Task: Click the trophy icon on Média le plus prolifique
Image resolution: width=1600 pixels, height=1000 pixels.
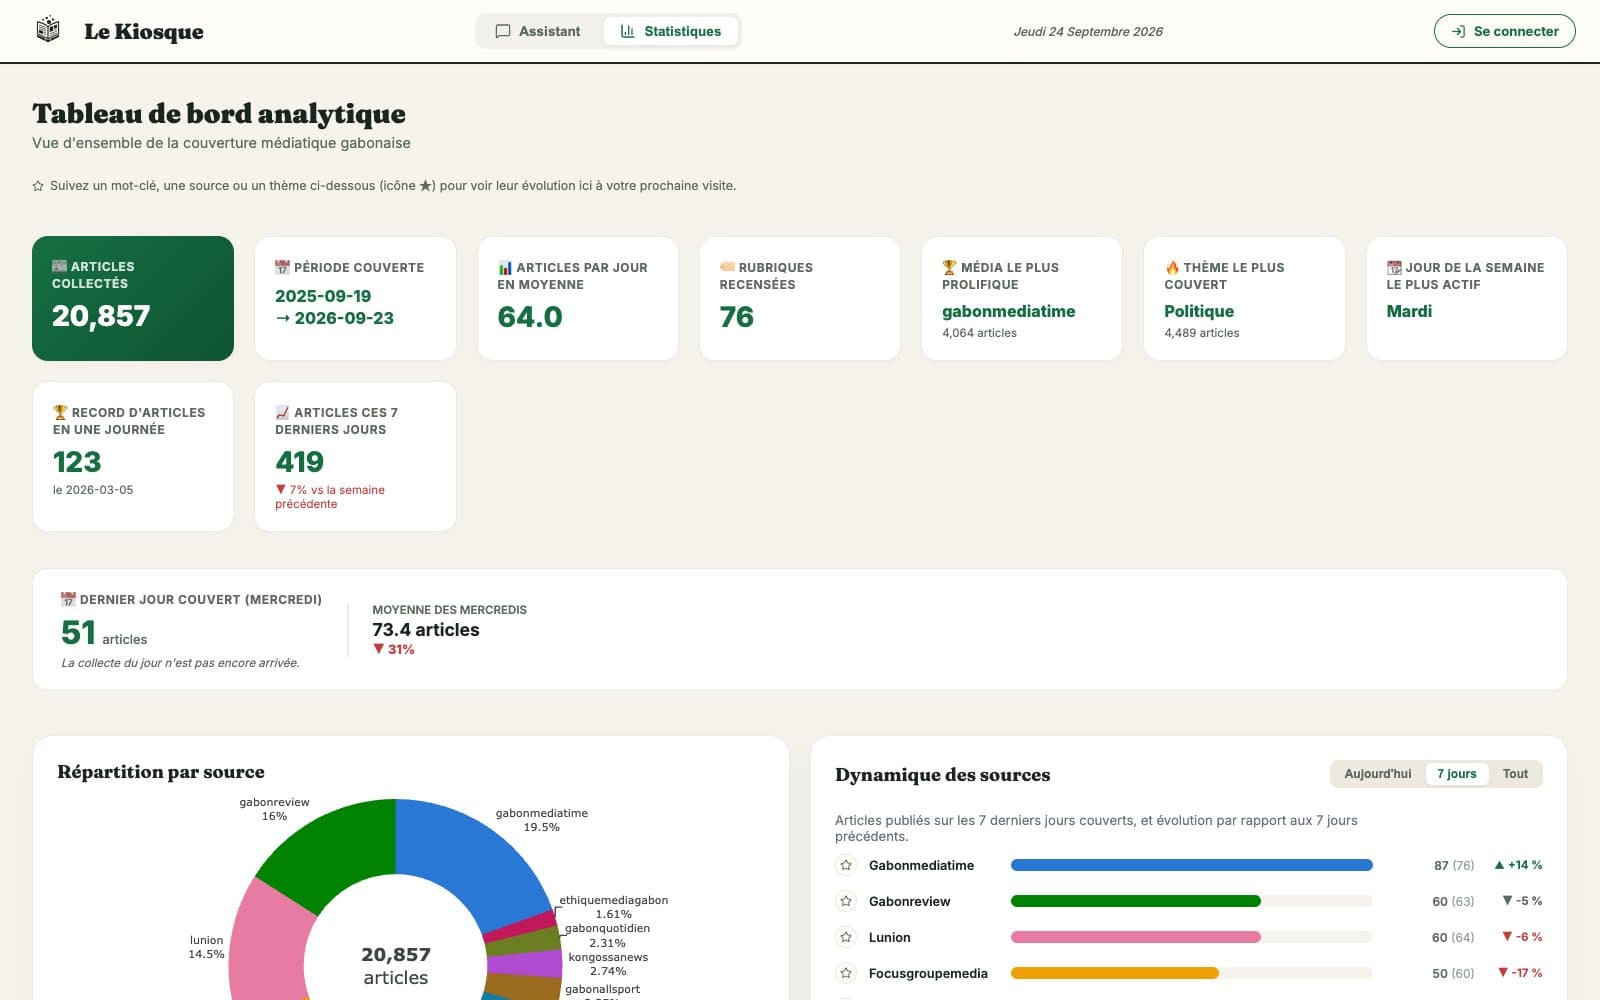Action: coord(949,267)
